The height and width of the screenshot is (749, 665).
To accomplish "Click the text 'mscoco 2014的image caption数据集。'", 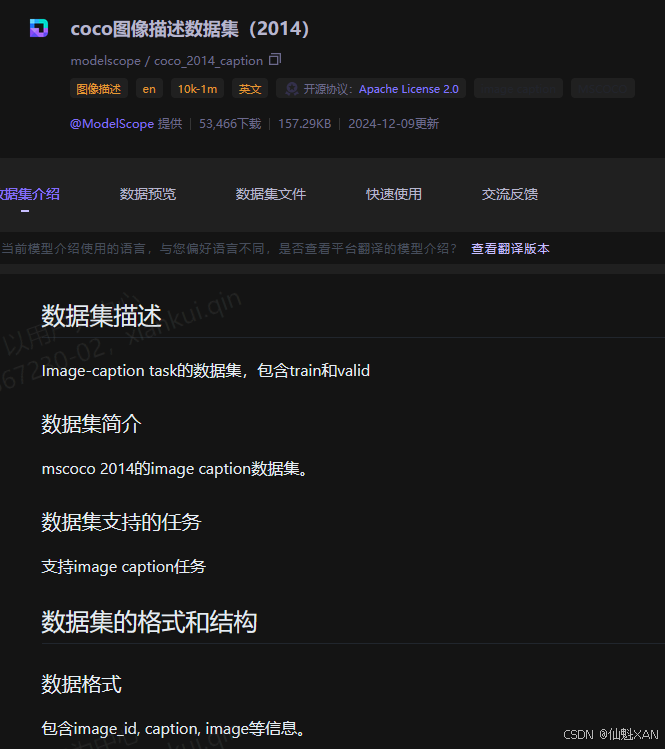I will pos(175,469).
